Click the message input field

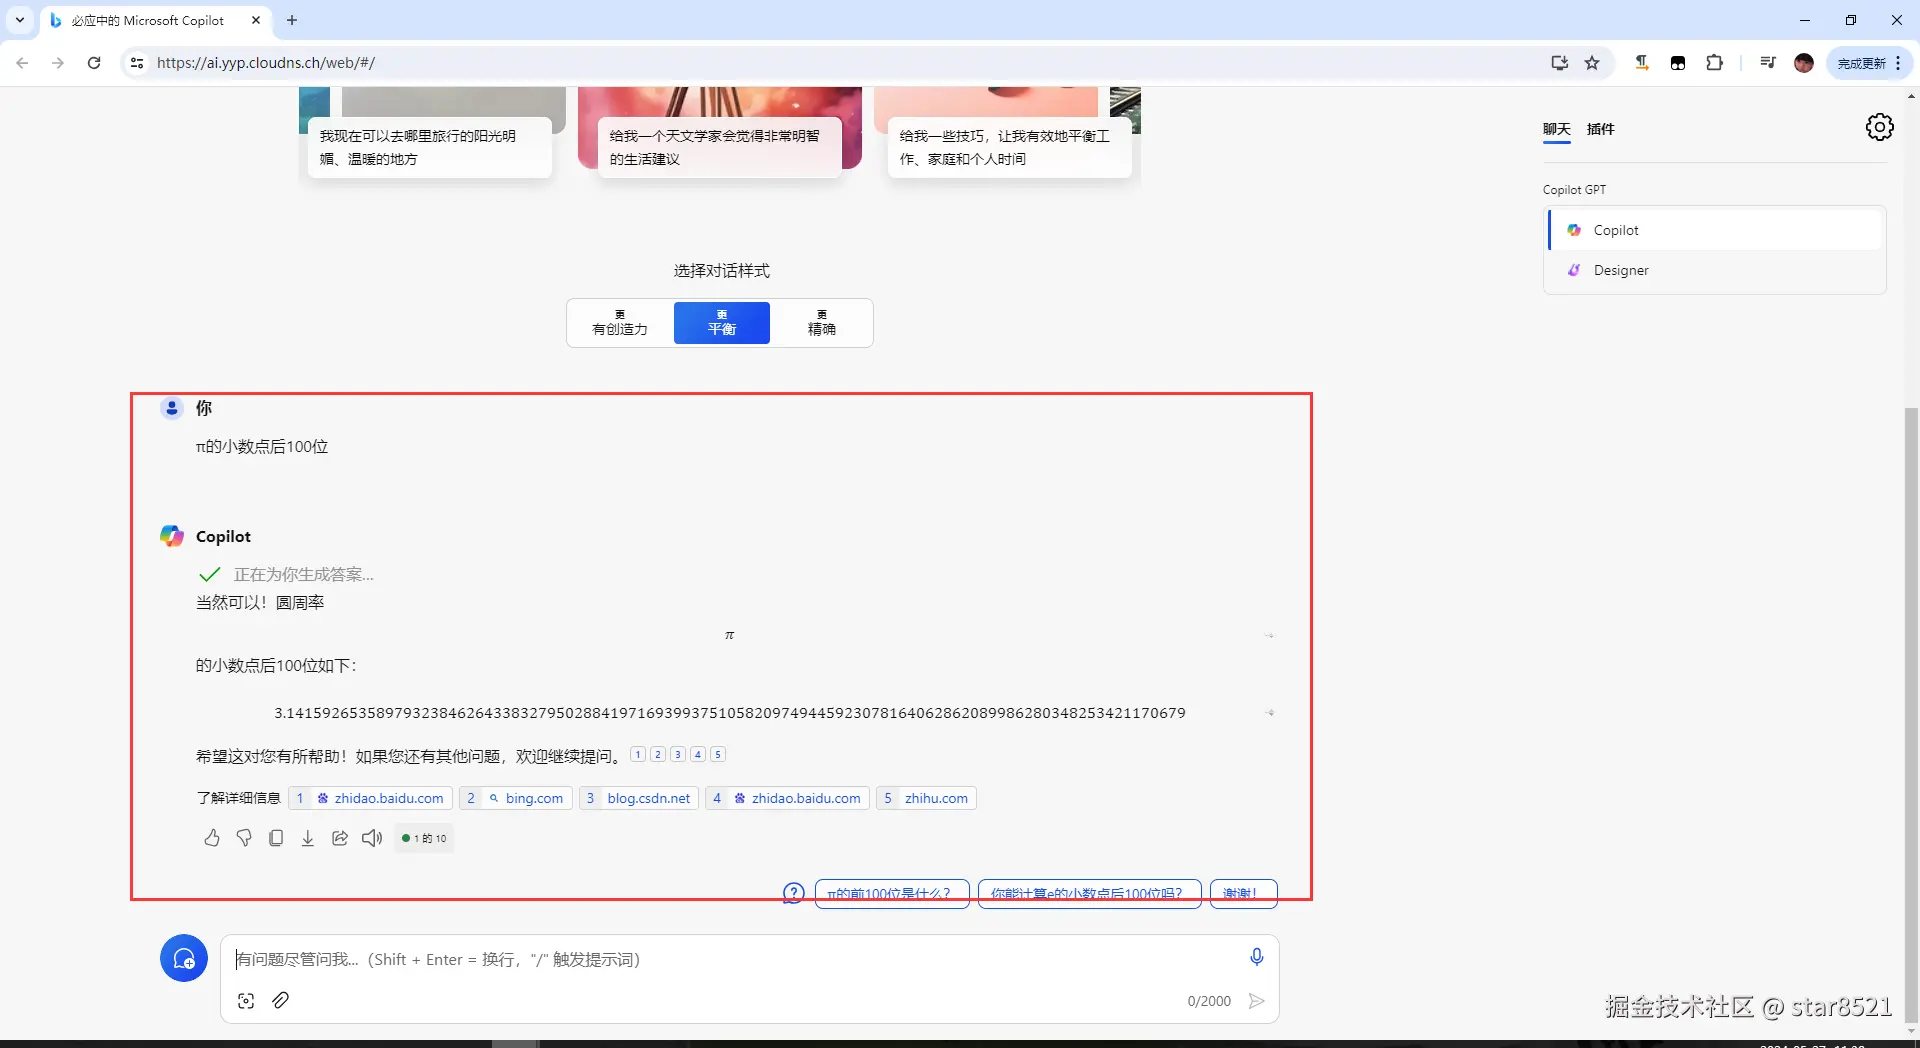pos(735,959)
